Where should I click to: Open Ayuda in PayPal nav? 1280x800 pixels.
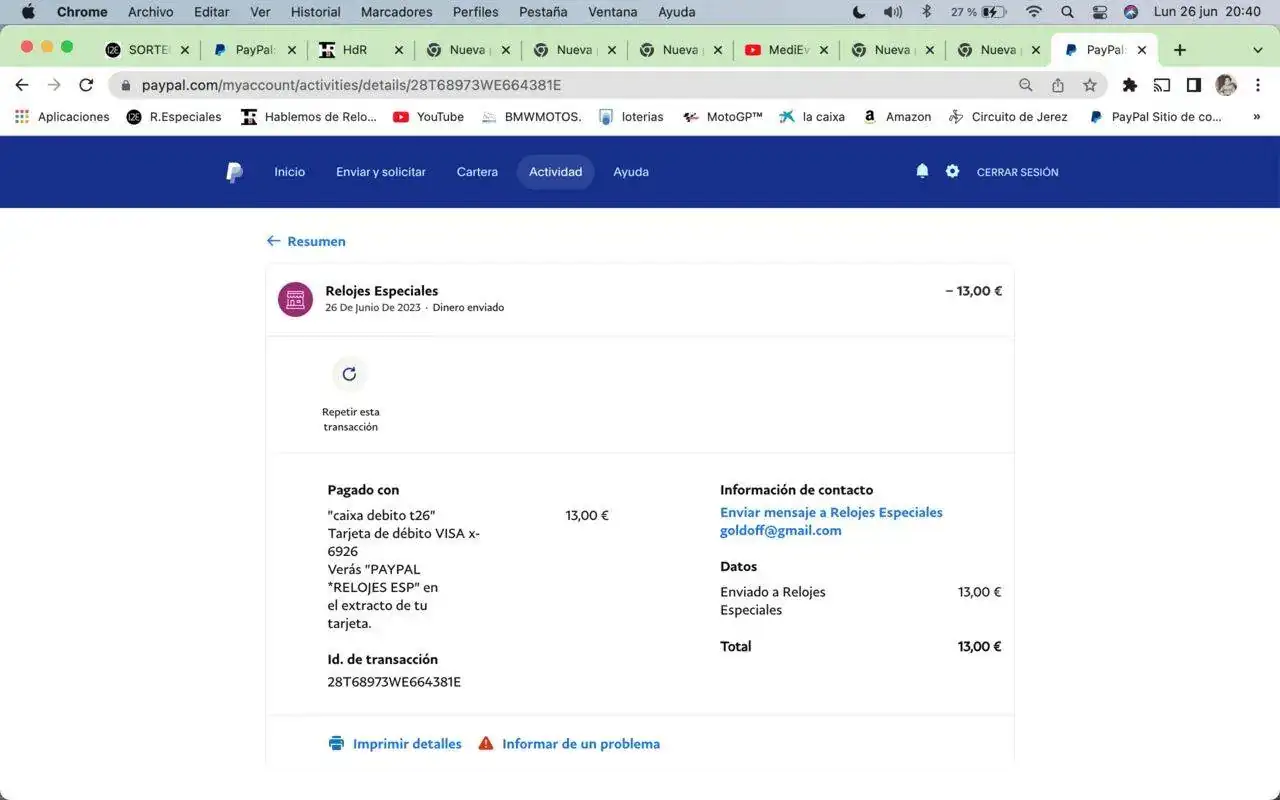[631, 172]
